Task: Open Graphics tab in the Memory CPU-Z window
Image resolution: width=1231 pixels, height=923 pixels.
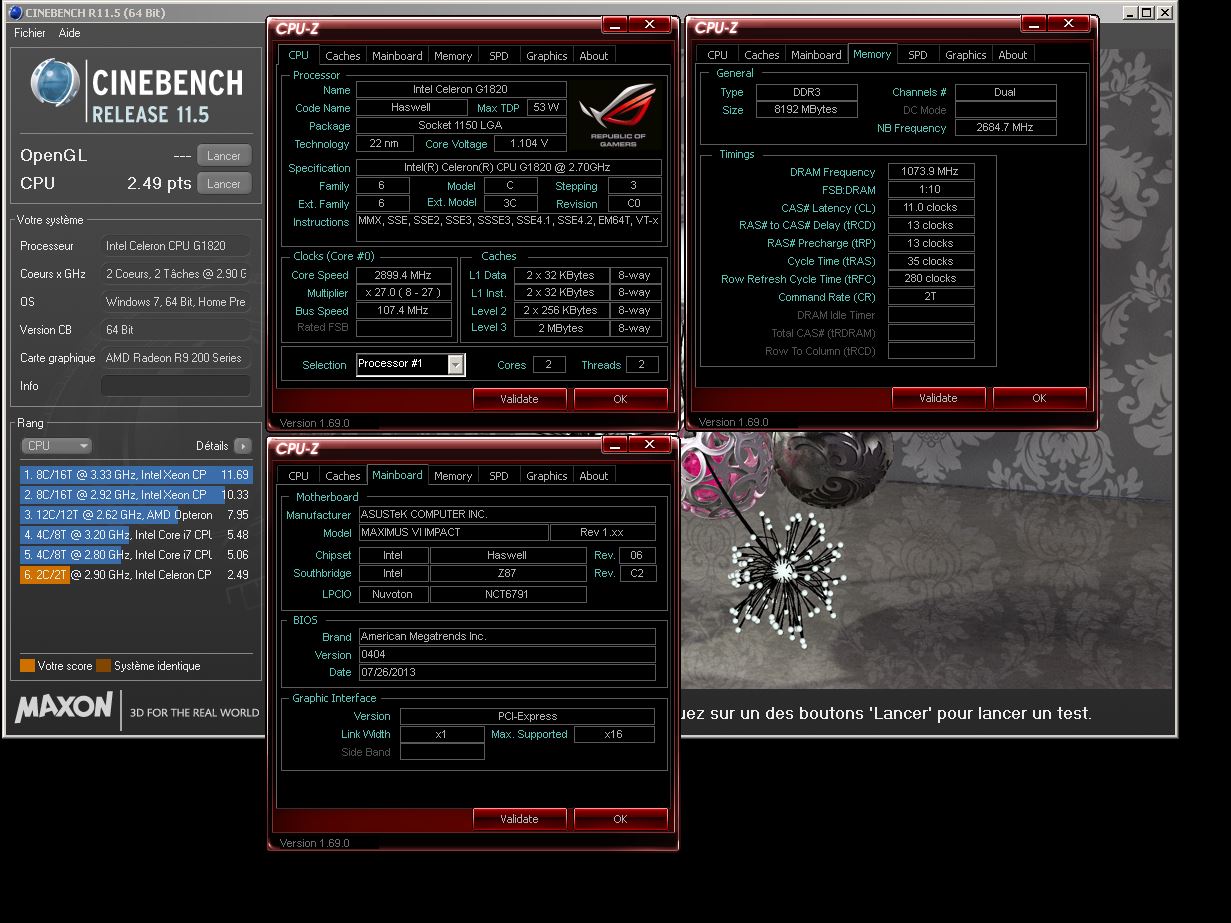Action: click(x=966, y=55)
